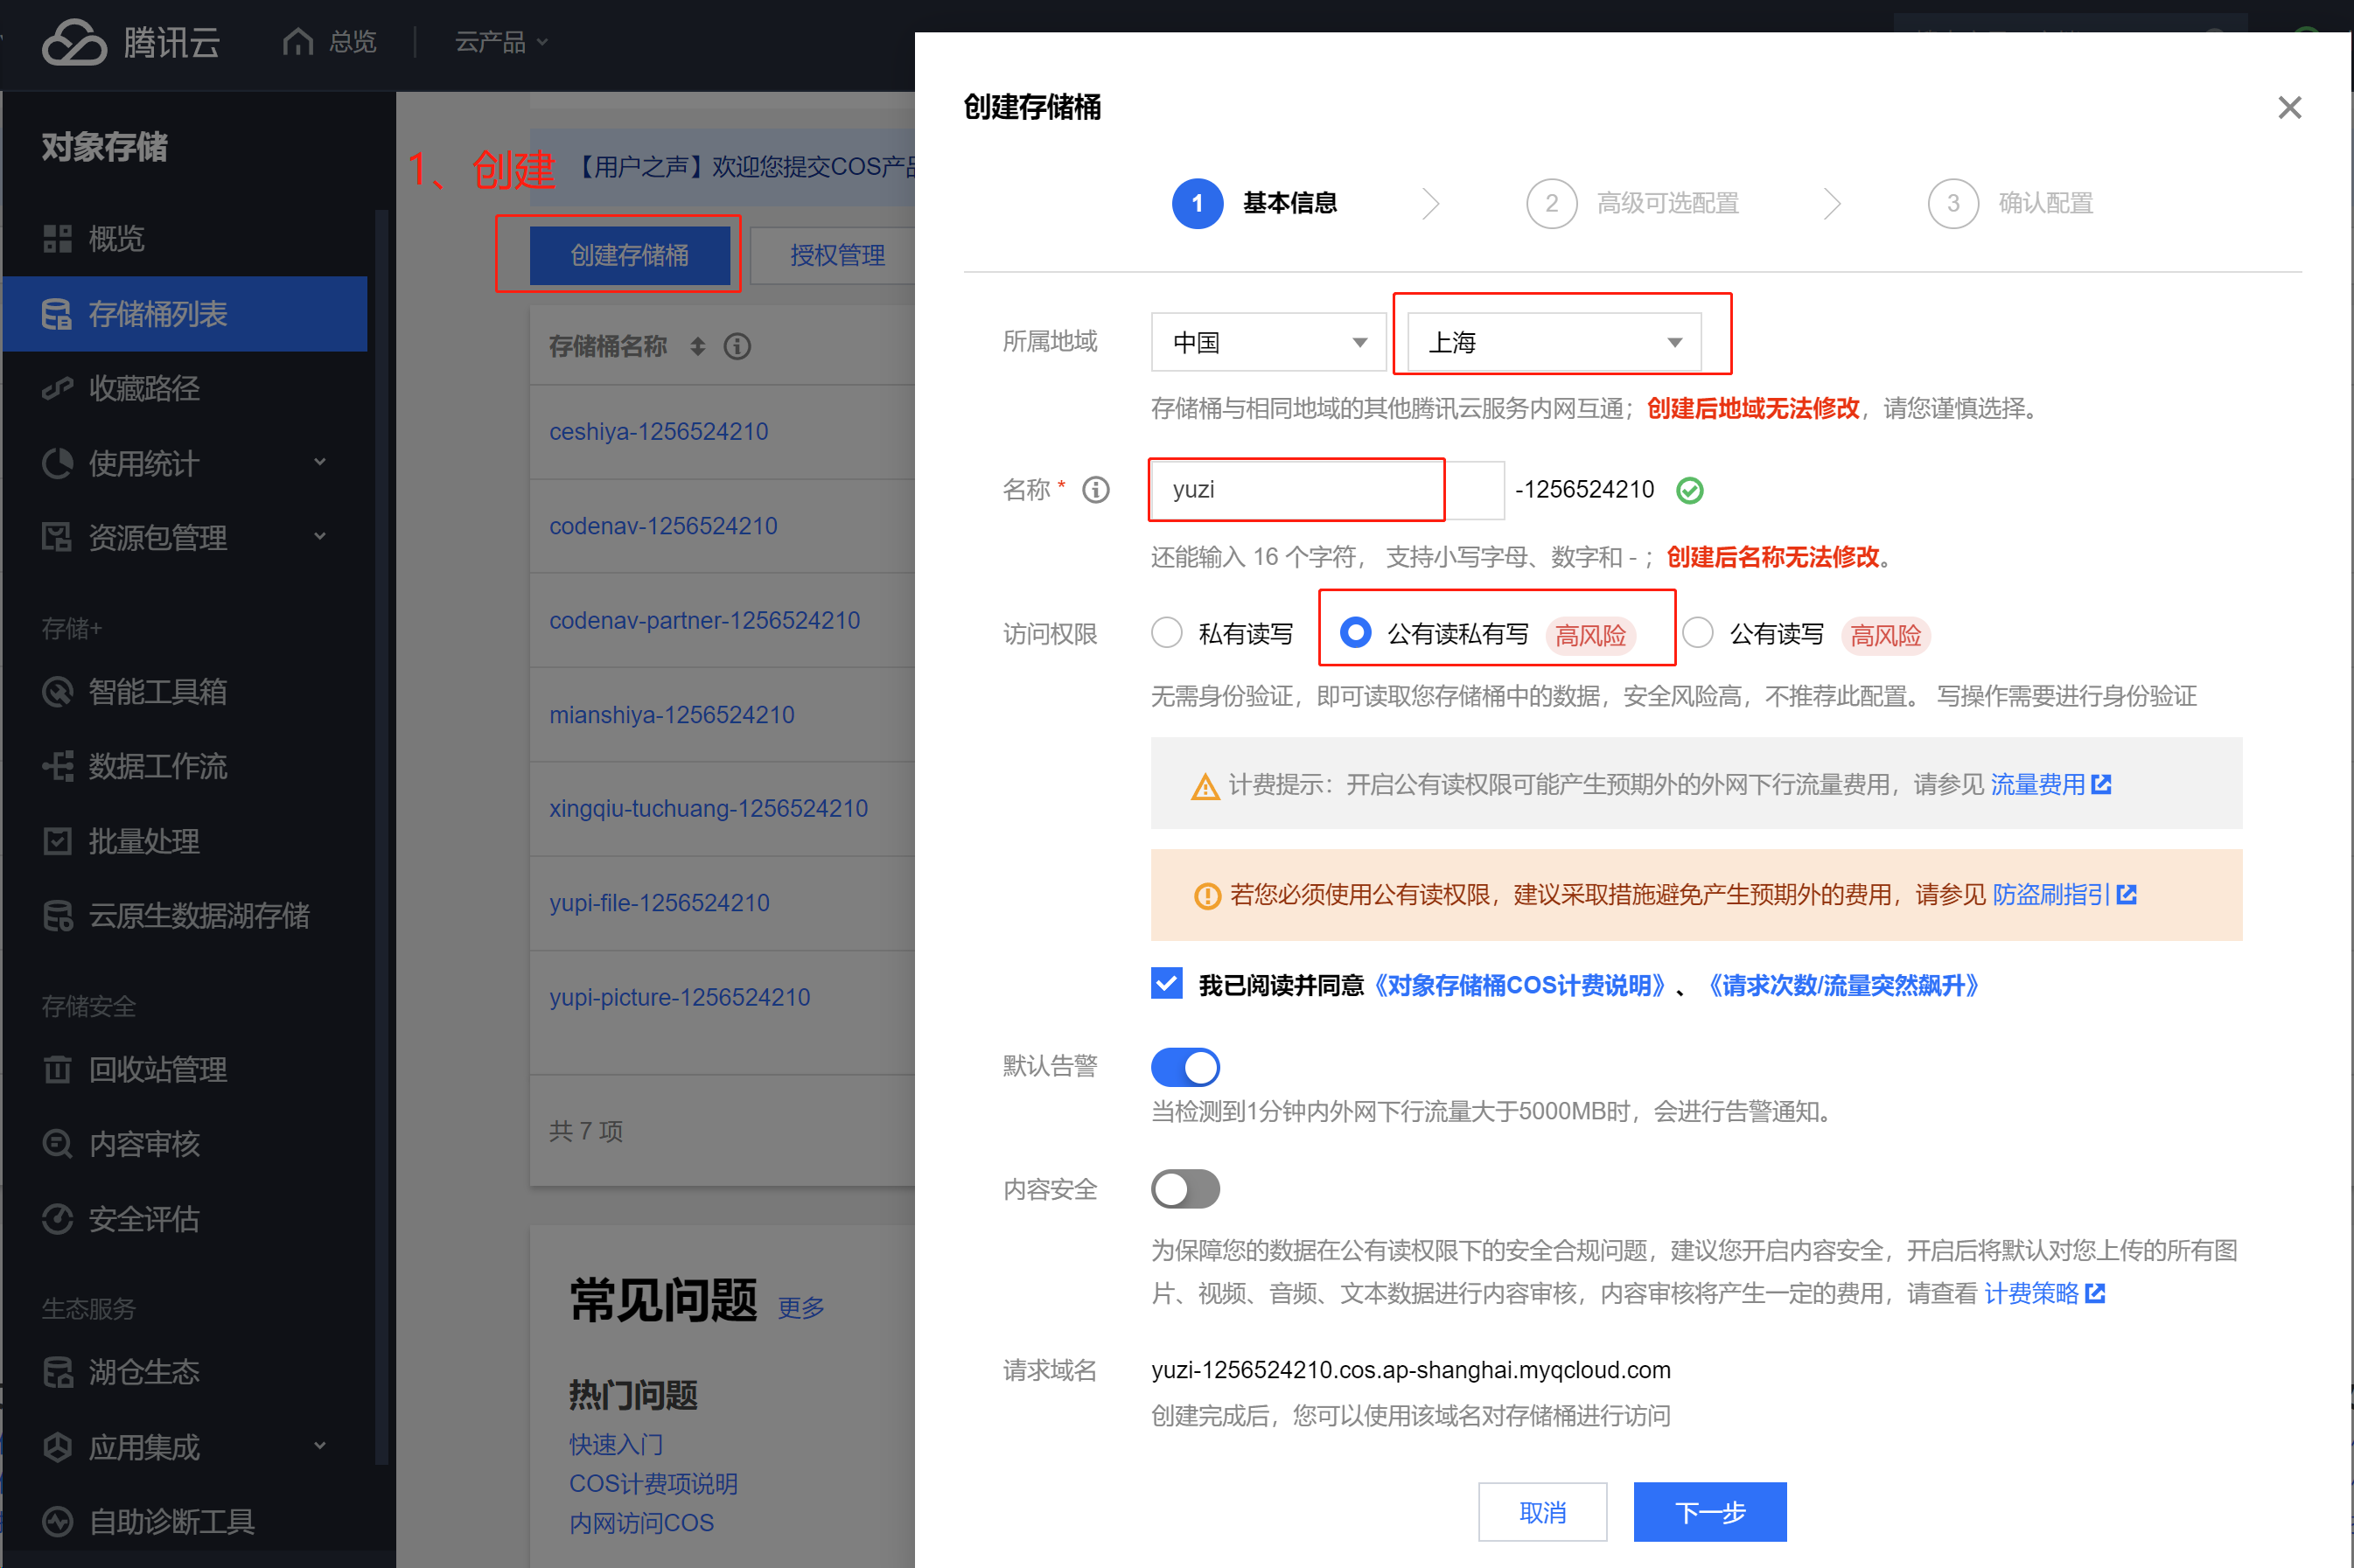Click the info icon next to 名称 label
2354x1568 pixels.
click(1096, 490)
